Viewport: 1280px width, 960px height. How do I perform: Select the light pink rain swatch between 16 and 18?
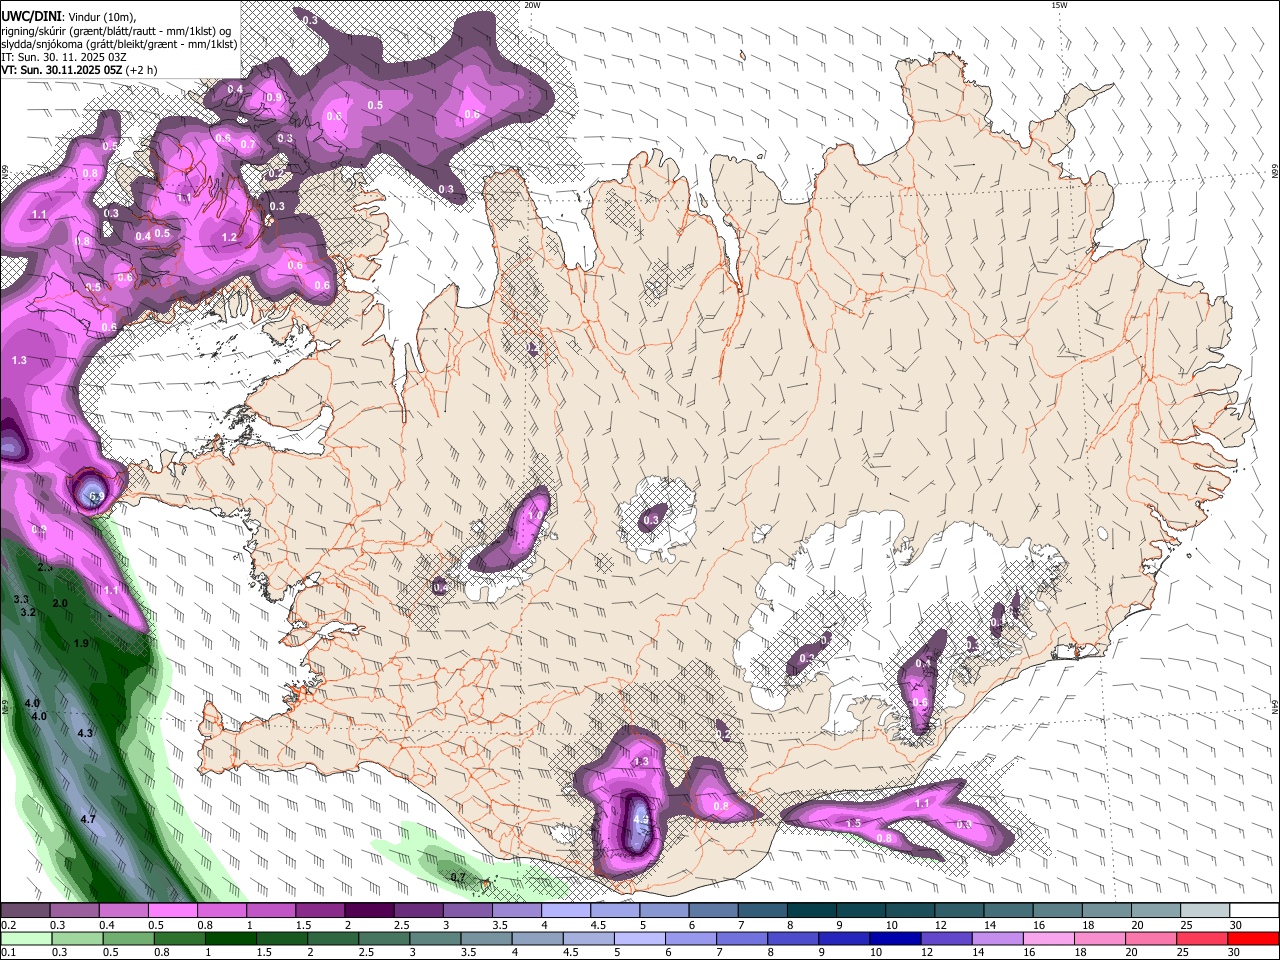[1048, 938]
